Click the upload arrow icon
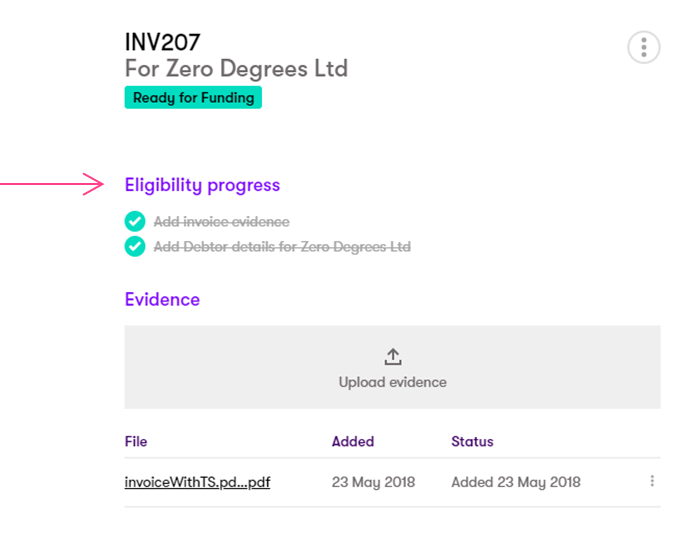This screenshot has width=685, height=550. click(x=392, y=357)
